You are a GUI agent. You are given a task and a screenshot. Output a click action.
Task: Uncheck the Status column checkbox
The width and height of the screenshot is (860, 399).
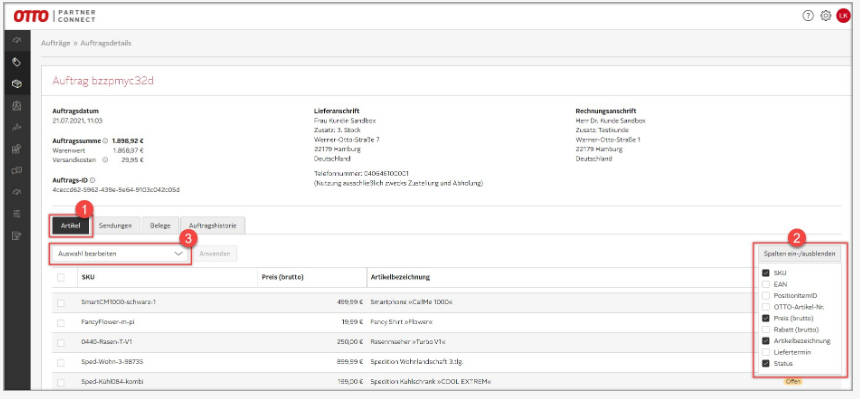(x=766, y=363)
